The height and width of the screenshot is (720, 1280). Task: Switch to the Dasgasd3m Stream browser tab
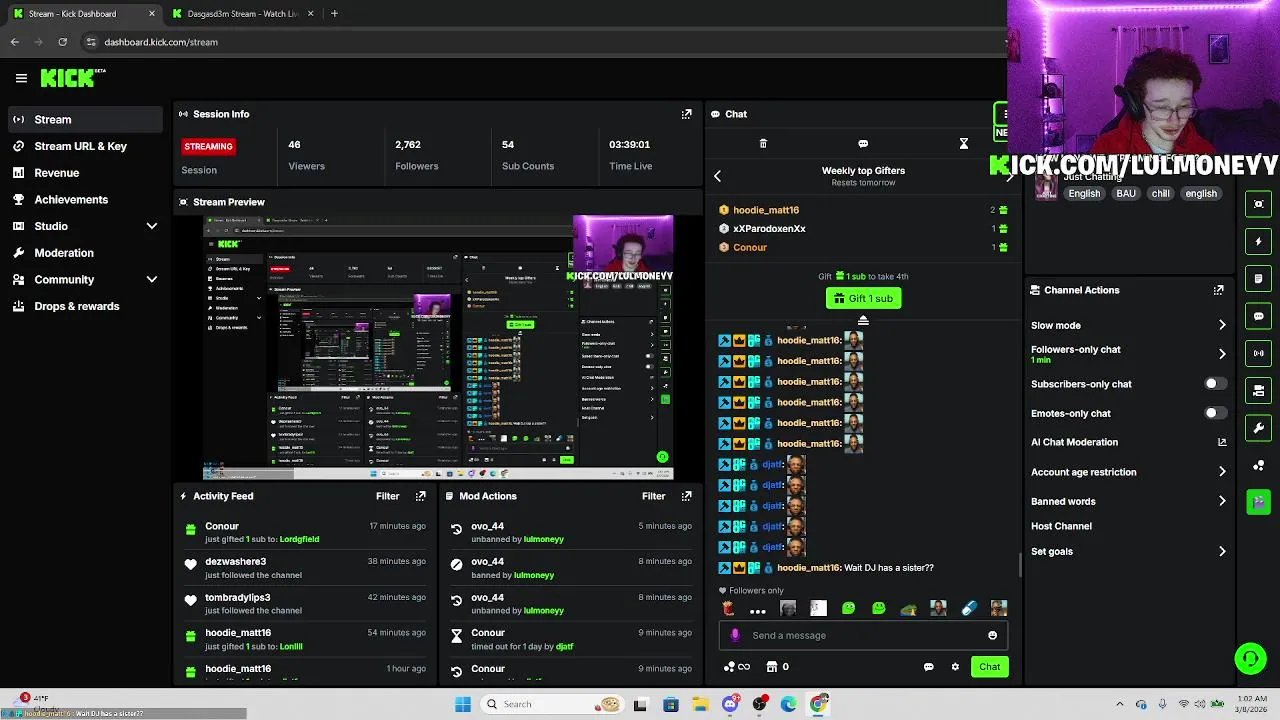(241, 14)
